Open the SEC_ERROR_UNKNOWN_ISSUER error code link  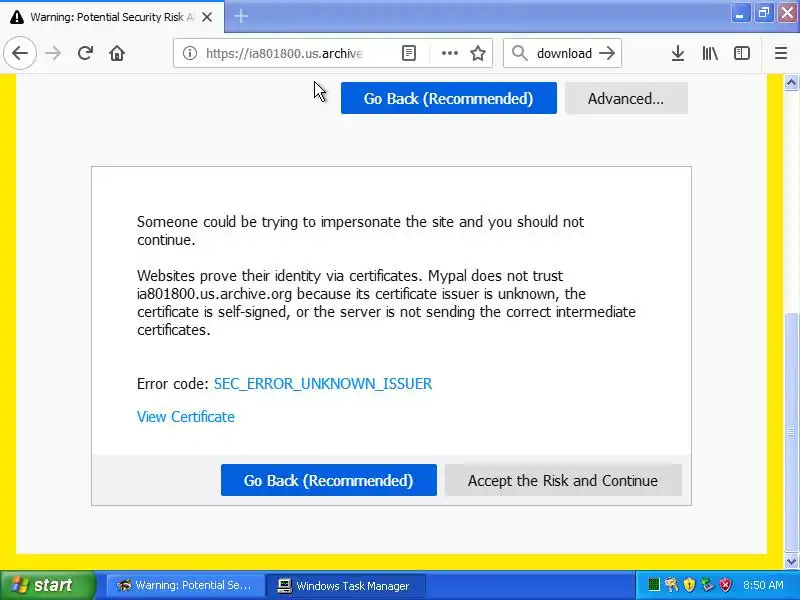(322, 384)
